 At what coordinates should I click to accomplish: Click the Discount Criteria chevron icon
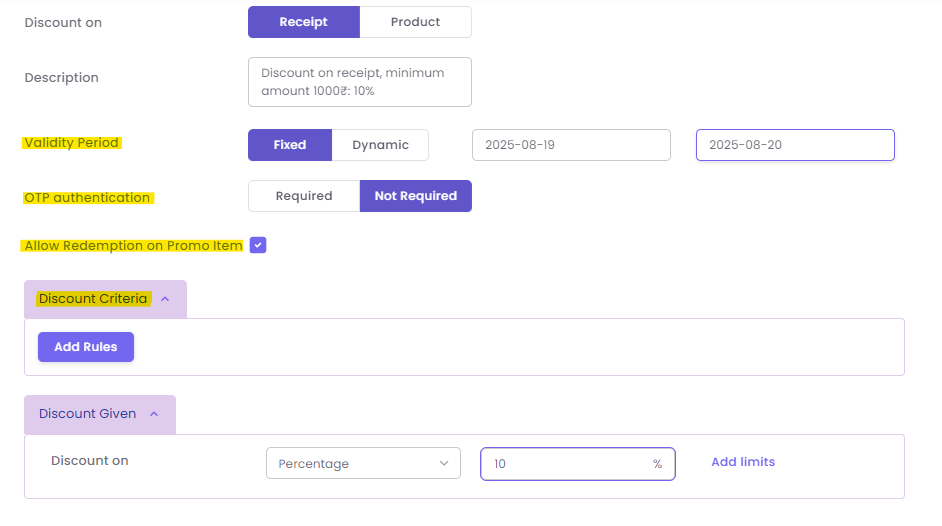pos(165,299)
